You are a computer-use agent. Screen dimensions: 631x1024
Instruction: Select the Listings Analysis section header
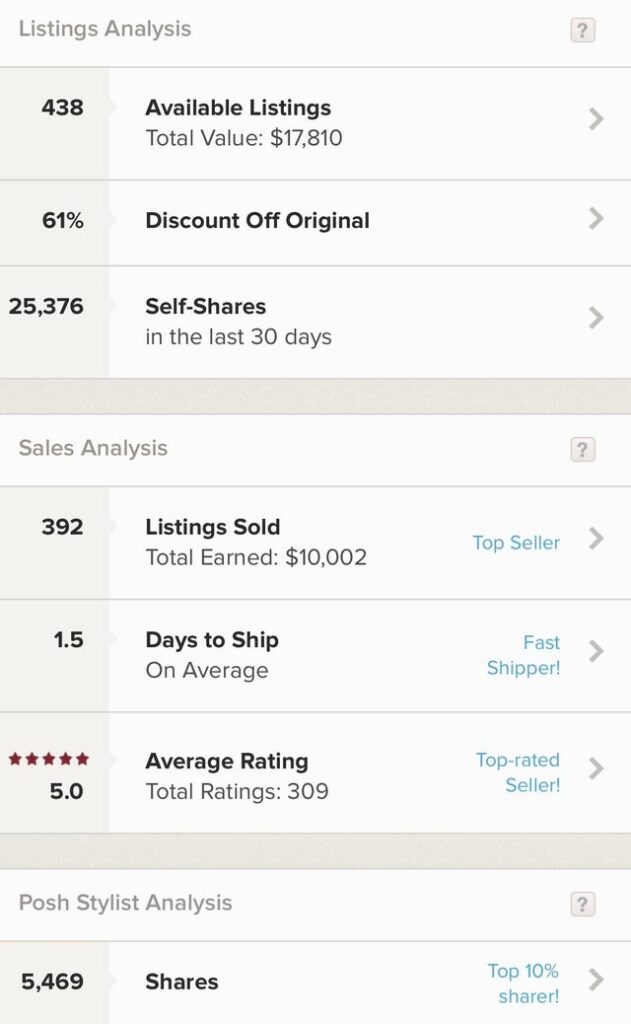click(103, 29)
